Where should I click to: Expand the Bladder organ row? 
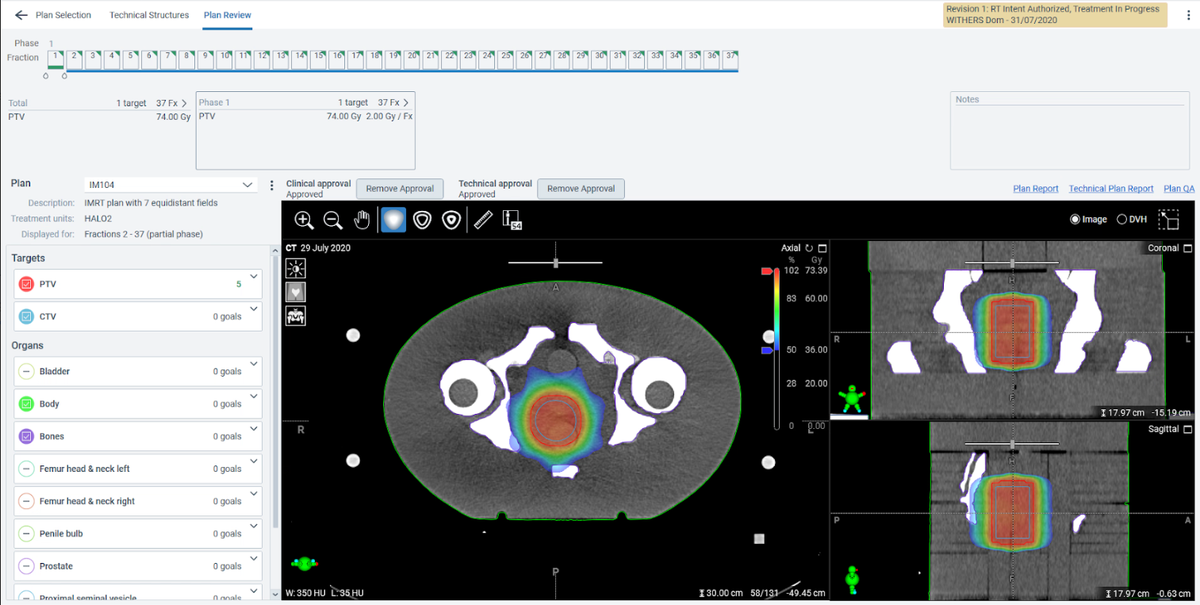pos(254,363)
